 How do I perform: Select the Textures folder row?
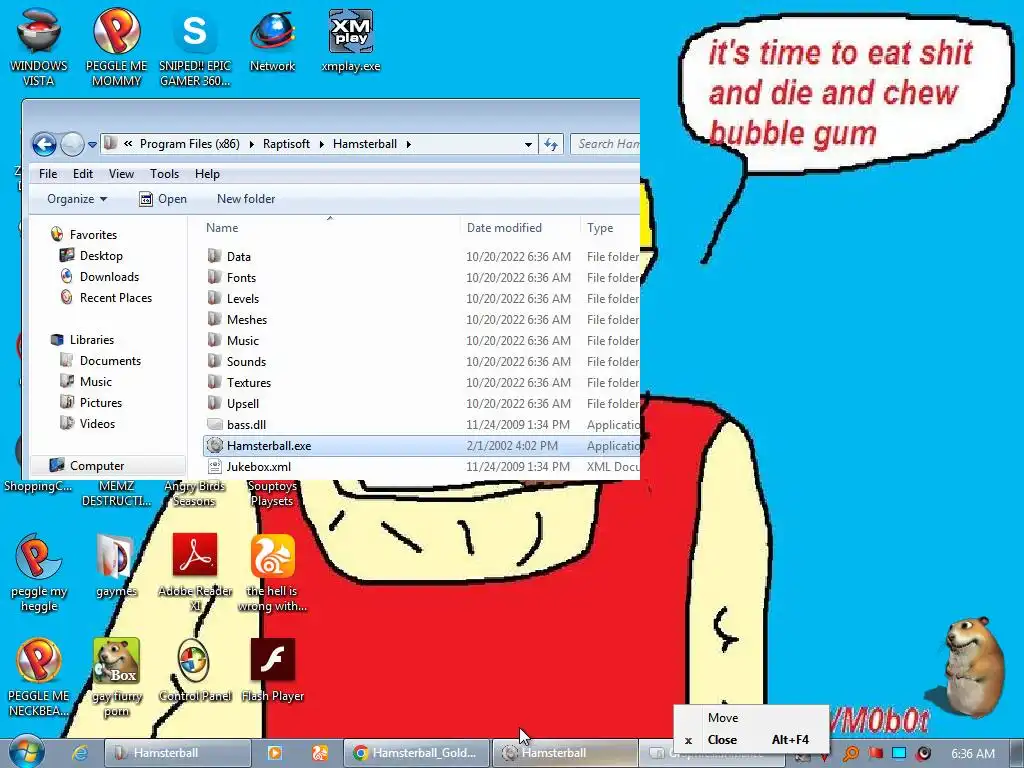pos(421,383)
